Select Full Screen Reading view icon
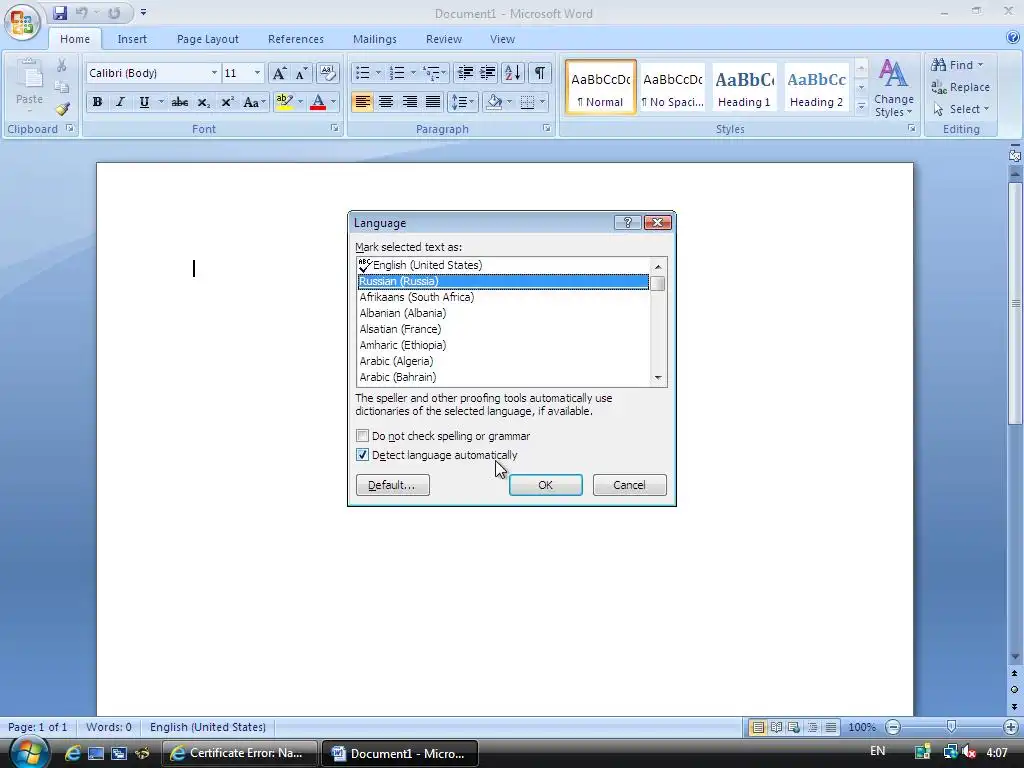1024x768 pixels. tap(776, 727)
